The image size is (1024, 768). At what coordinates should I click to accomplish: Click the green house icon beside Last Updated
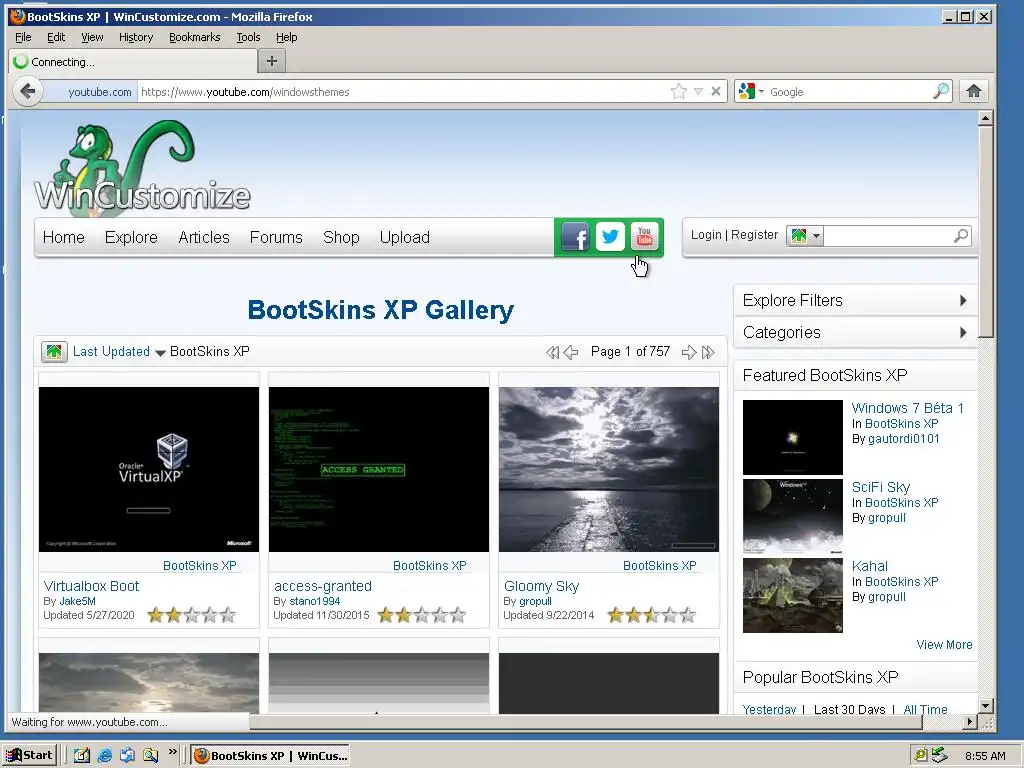(54, 352)
